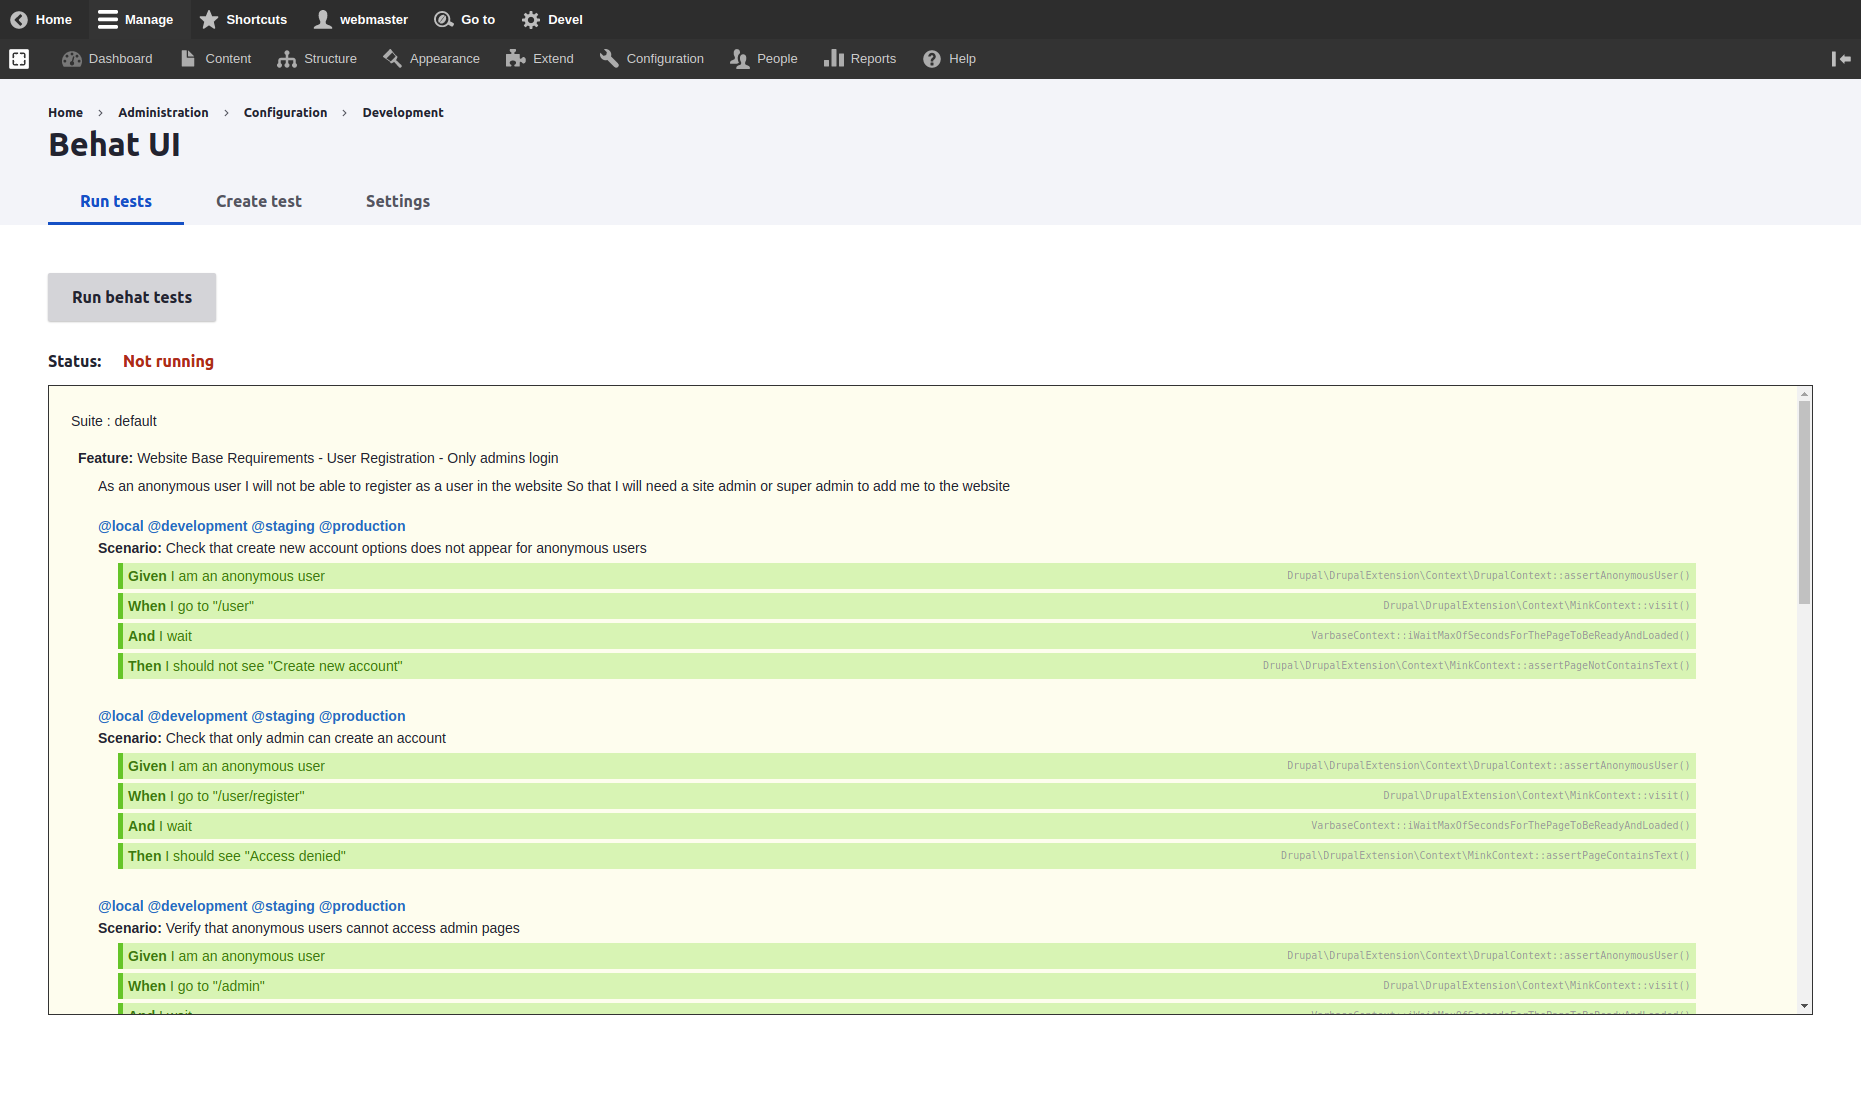Click step Then I should not see "Create new account"

pos(907,666)
